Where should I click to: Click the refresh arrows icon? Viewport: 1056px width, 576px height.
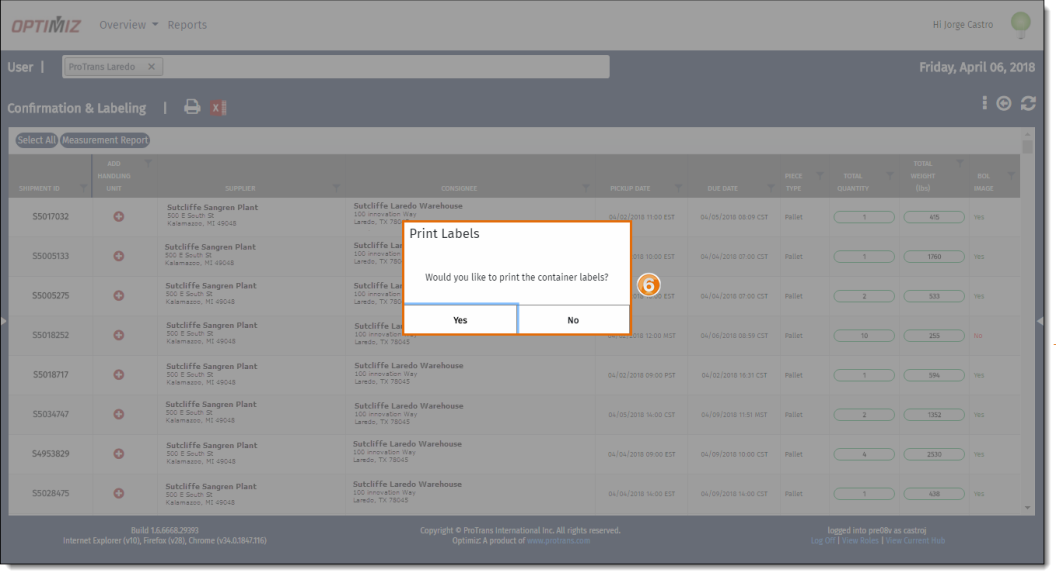click(1027, 104)
